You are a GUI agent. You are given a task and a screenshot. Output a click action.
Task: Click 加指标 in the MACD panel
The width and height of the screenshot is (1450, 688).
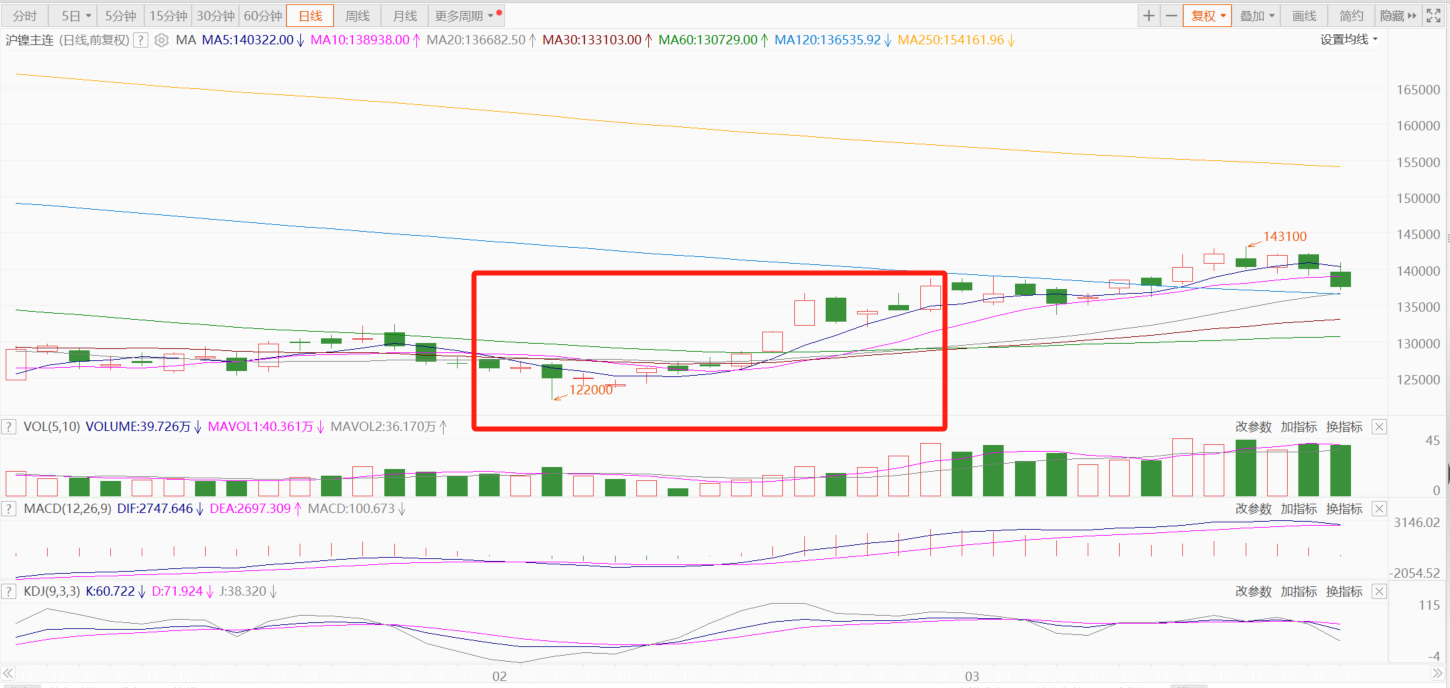click(x=1299, y=509)
